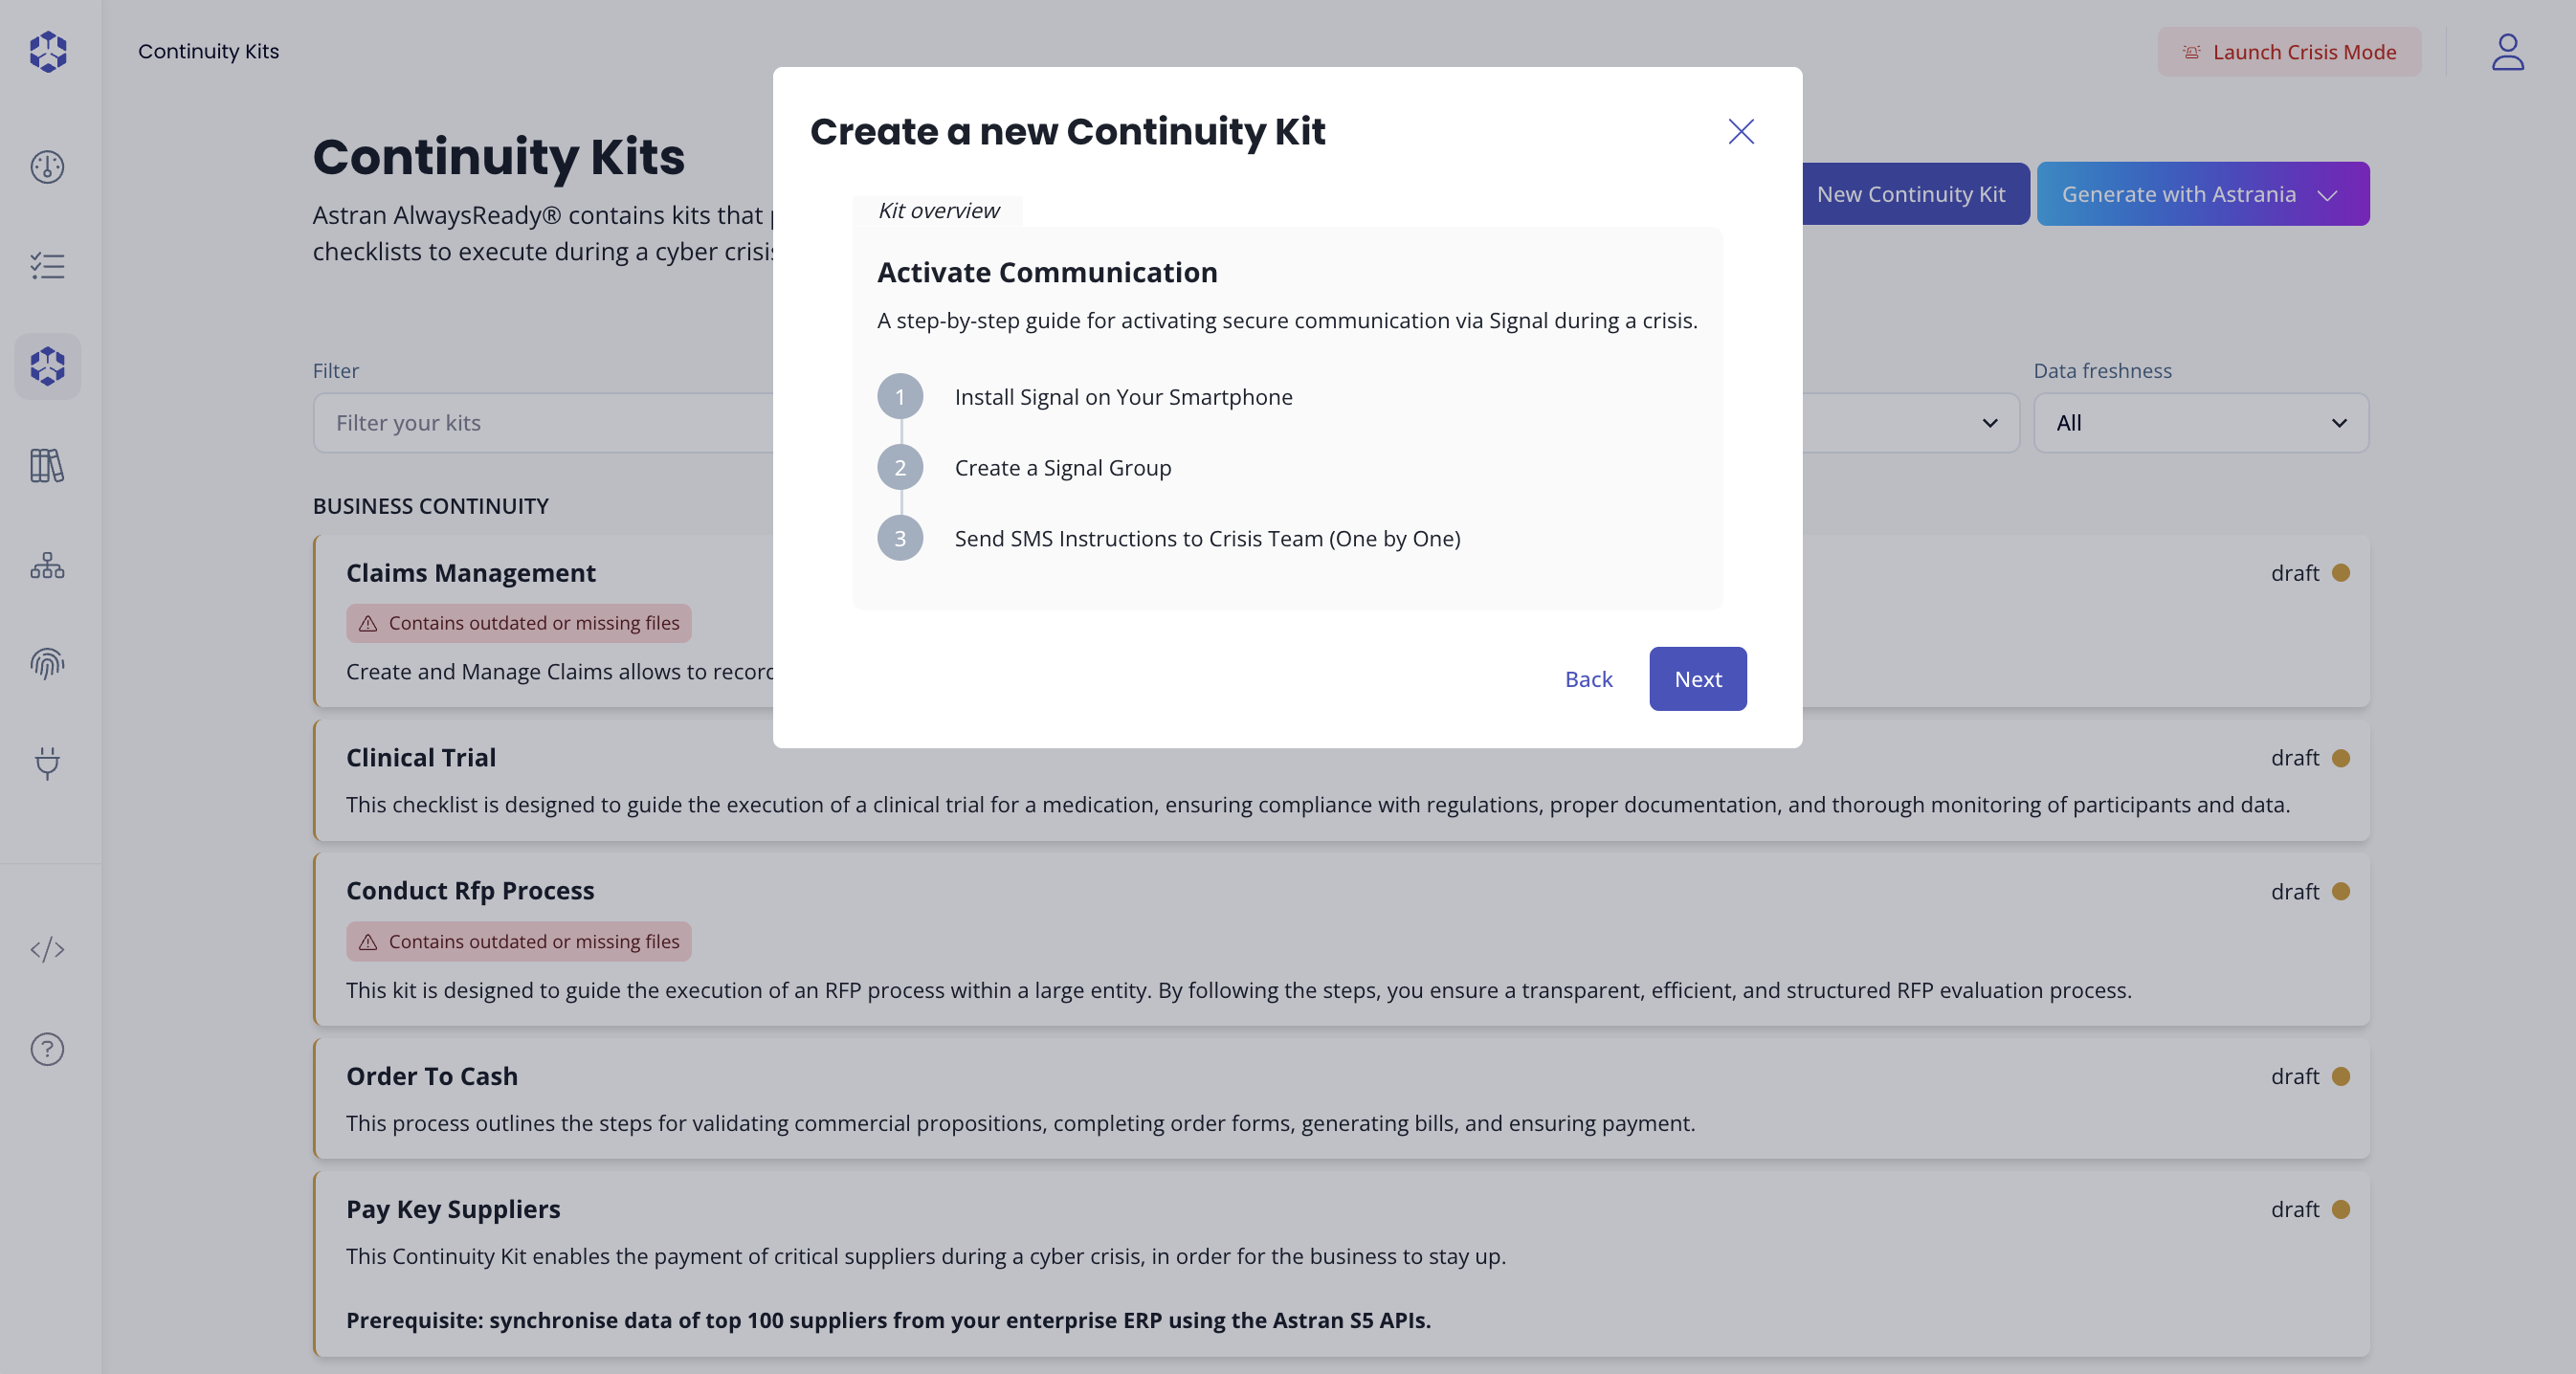This screenshot has width=2576, height=1374.
Task: Select step 2 Create a Signal Group
Action: pyautogui.click(x=1062, y=467)
